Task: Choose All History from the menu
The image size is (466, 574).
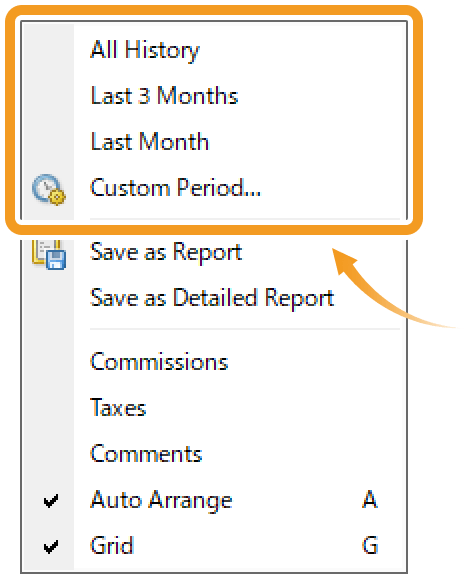Action: 145,50
